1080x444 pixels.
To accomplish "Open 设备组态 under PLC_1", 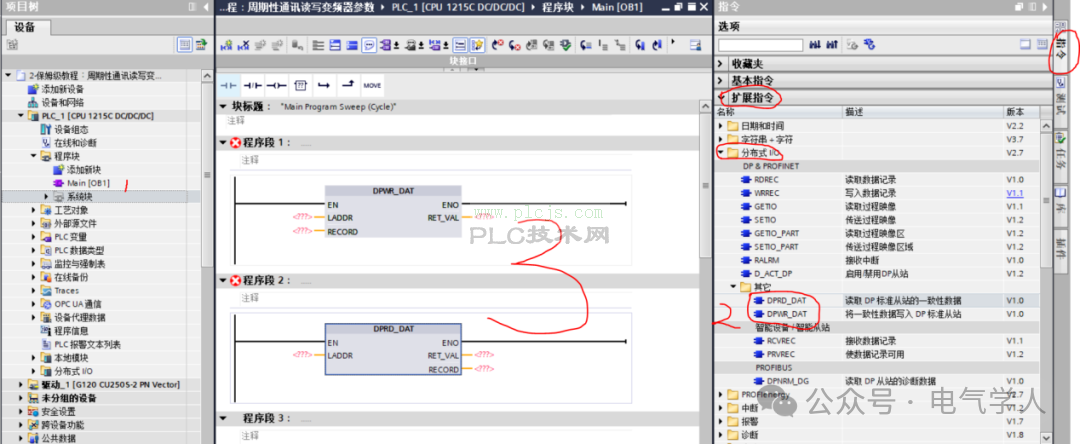I will 71,129.
